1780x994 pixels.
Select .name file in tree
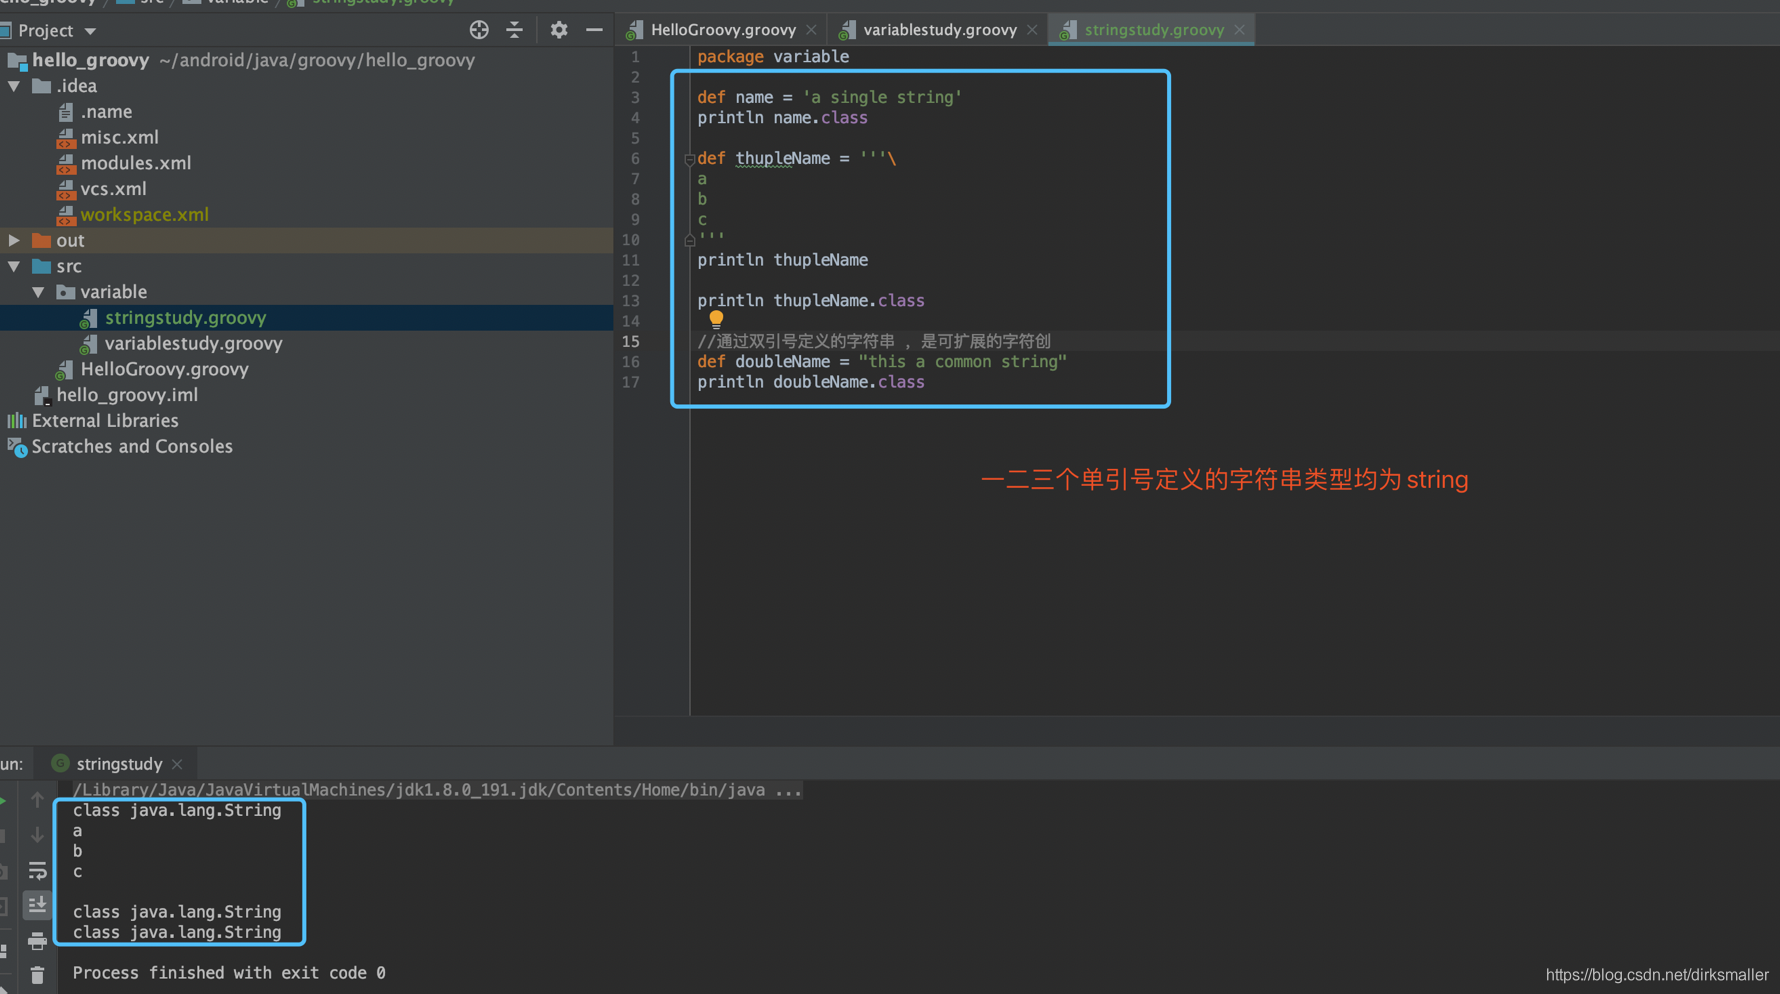click(x=106, y=112)
